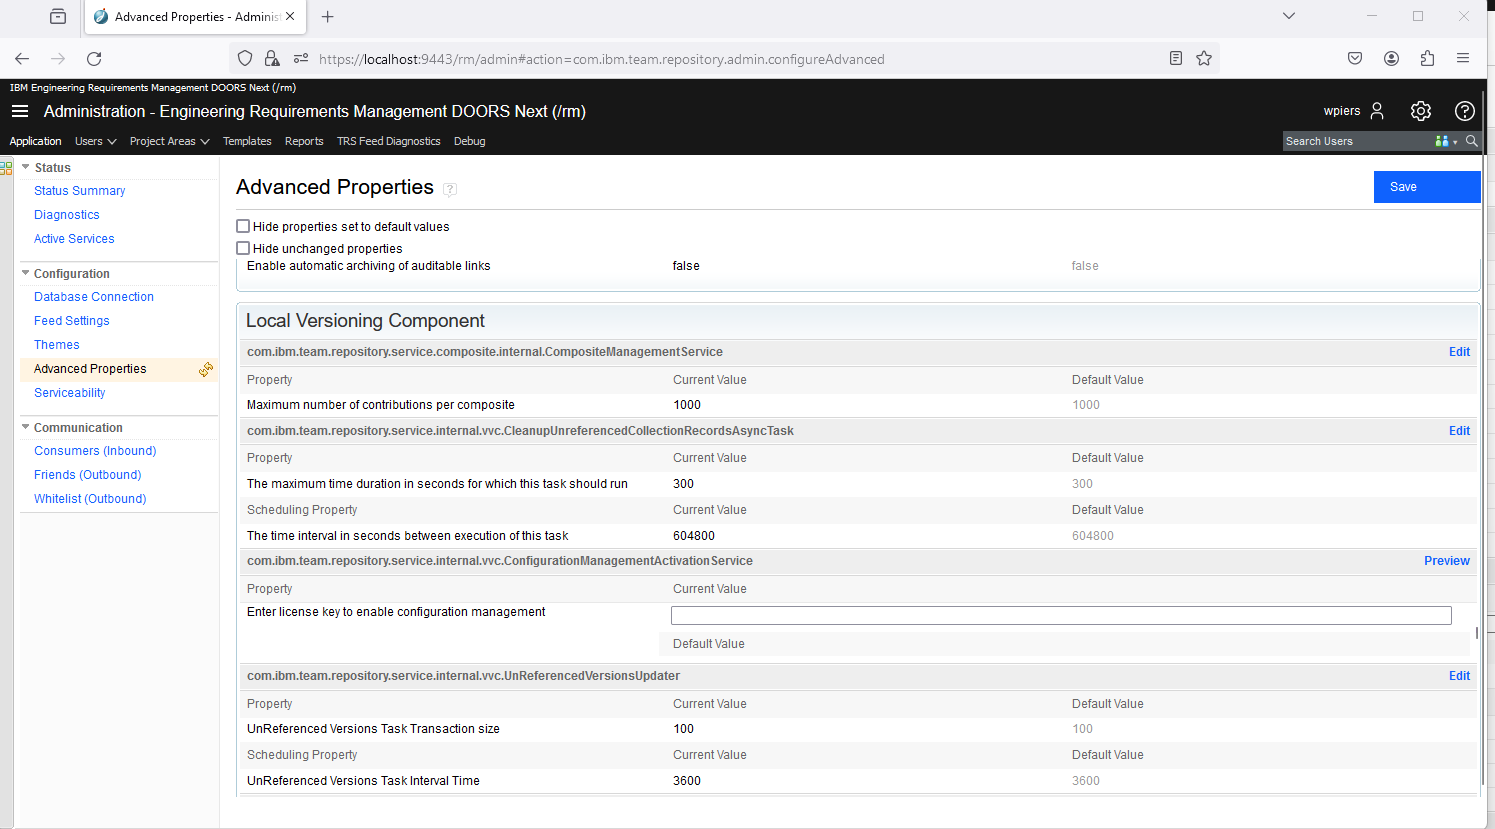Click the site permissions icon in address bar

pyautogui.click(x=301, y=59)
